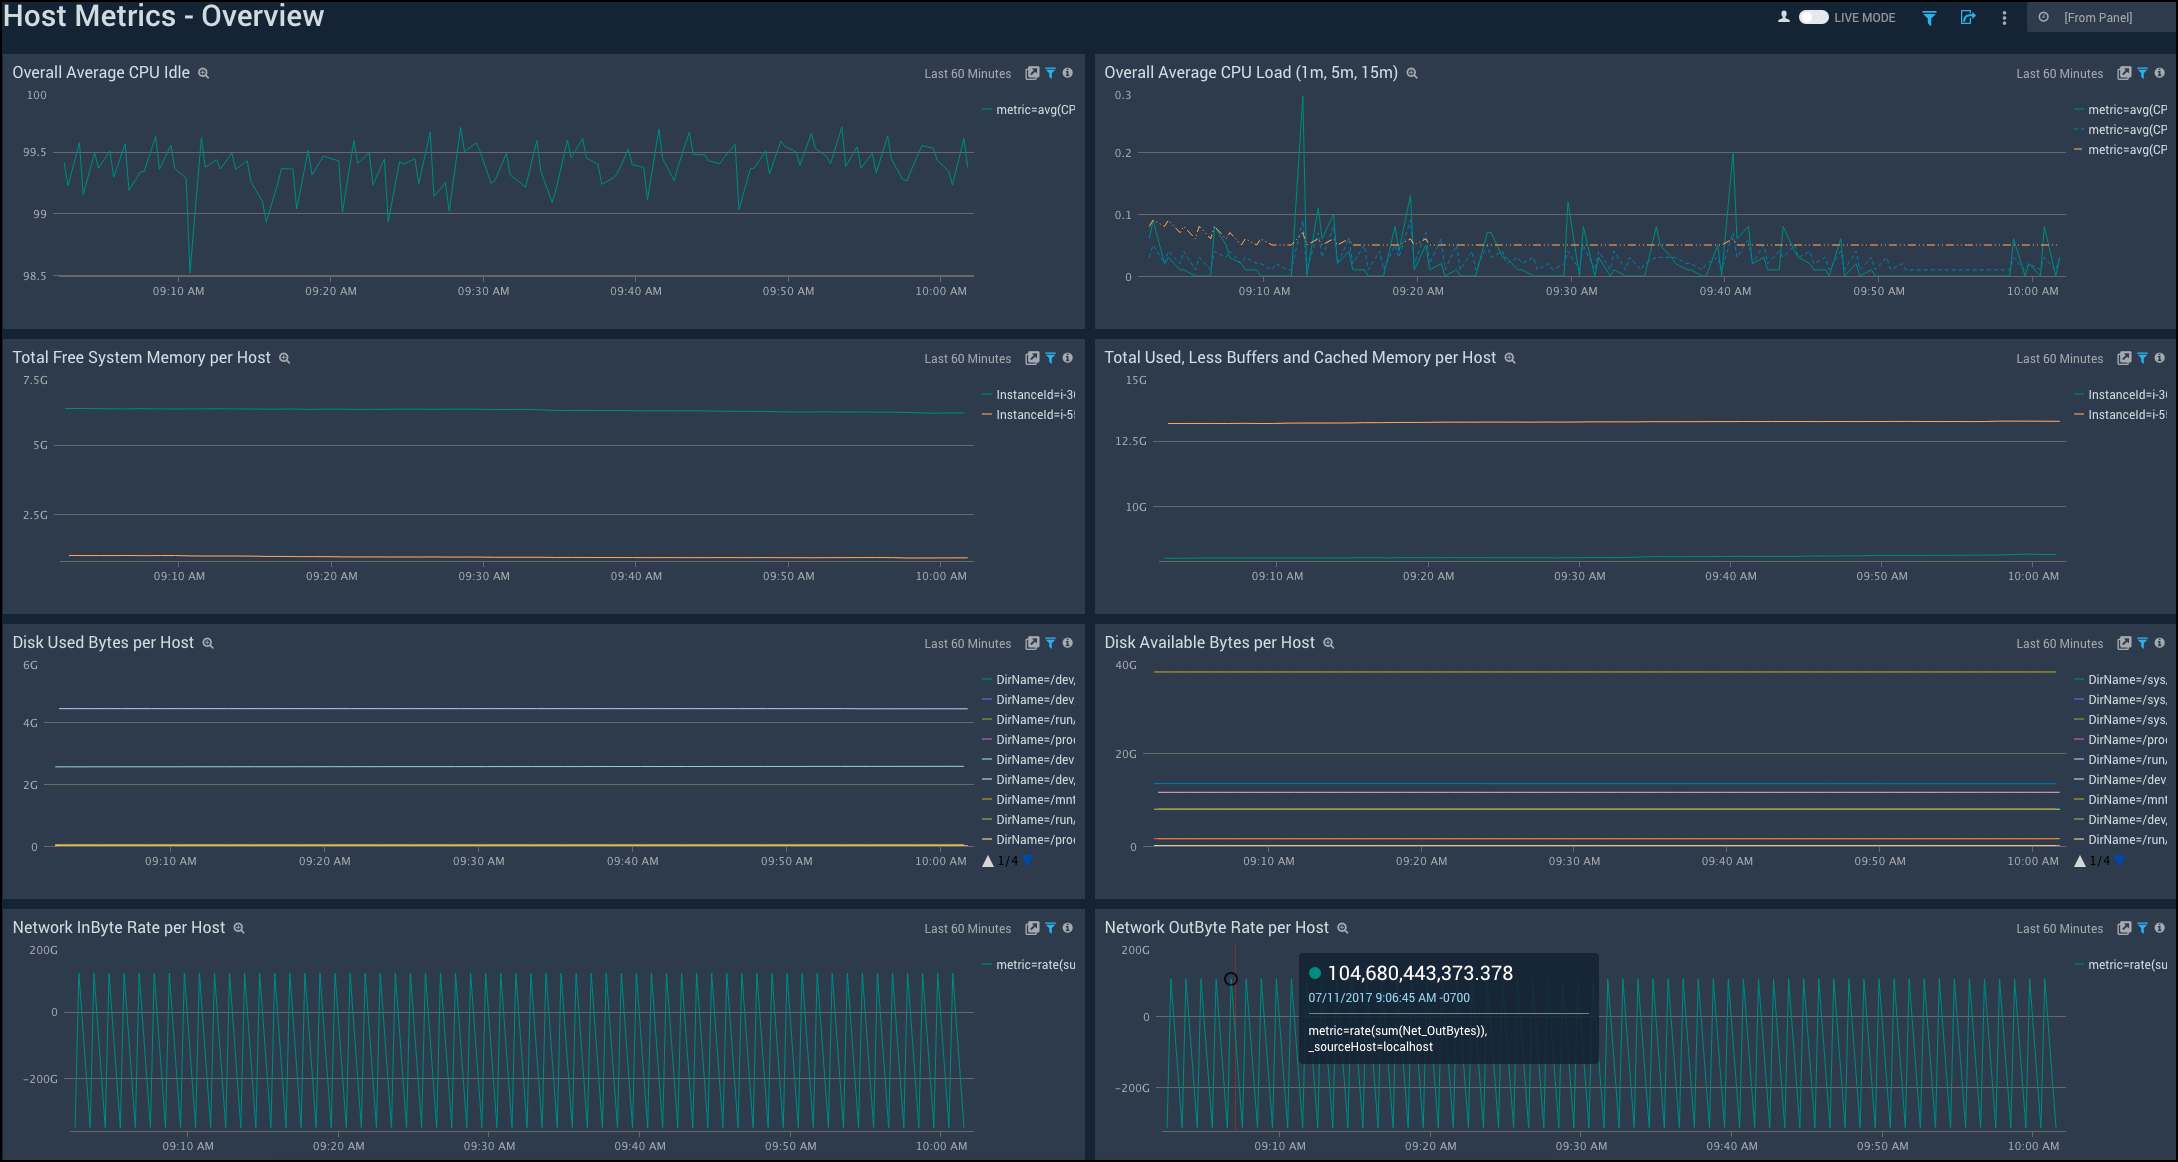Open the three-dot overflow menu in the top bar
2178x1162 pixels.
(2003, 17)
